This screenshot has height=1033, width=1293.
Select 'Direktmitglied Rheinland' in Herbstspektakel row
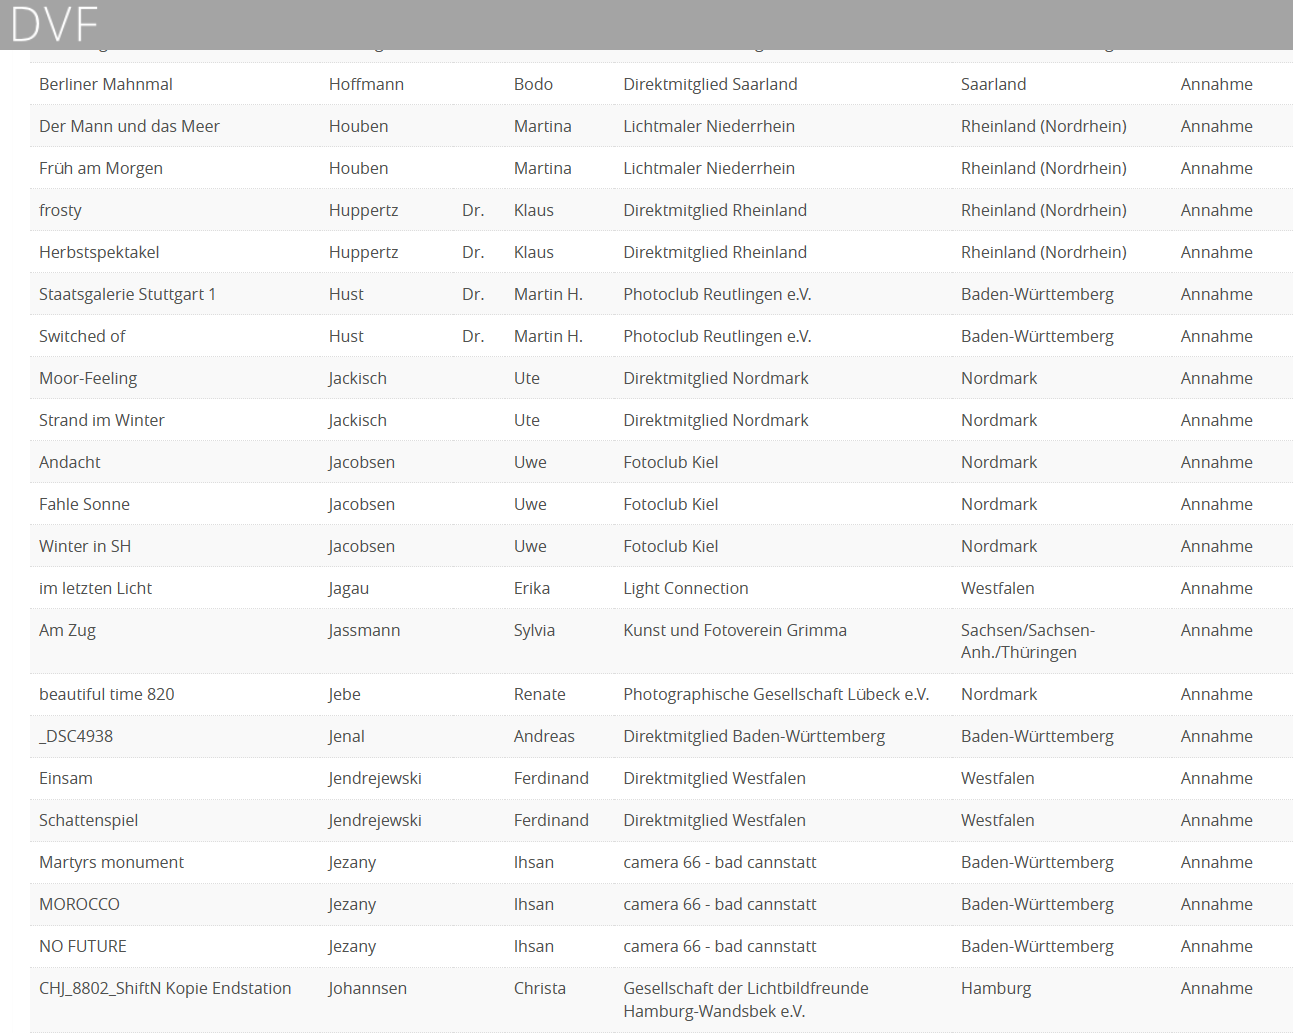click(x=715, y=252)
